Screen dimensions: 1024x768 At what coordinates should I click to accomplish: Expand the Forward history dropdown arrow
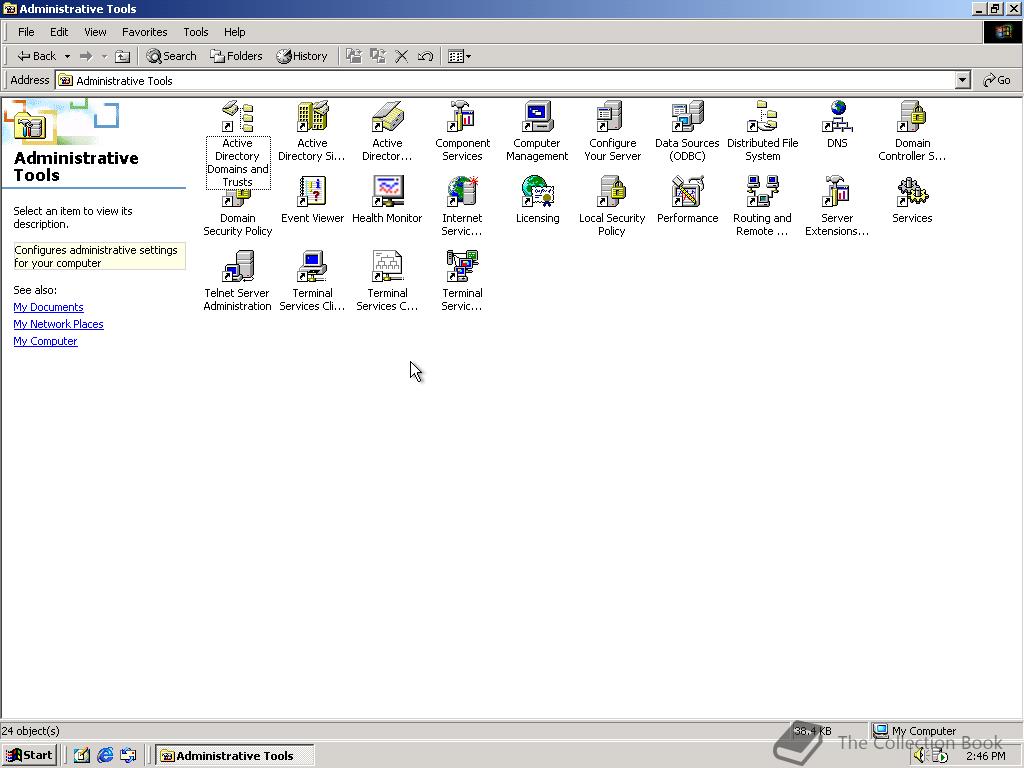pyautogui.click(x=104, y=56)
